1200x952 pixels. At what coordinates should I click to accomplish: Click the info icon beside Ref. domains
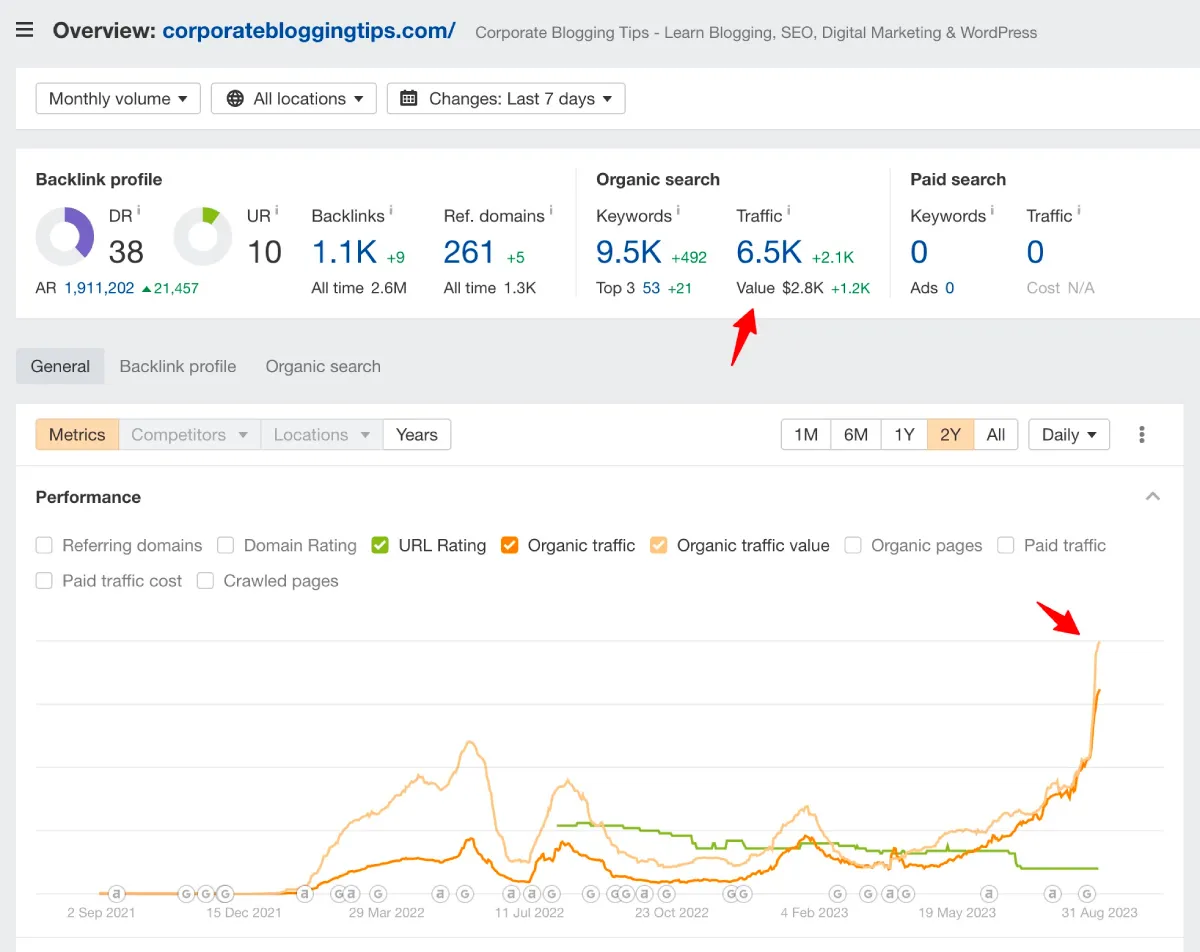point(551,210)
